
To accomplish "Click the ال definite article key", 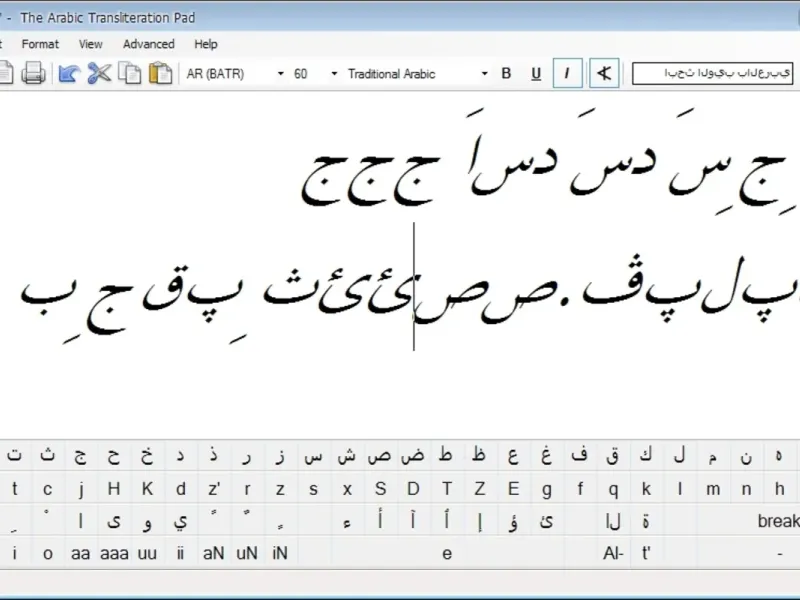I will coord(613,521).
